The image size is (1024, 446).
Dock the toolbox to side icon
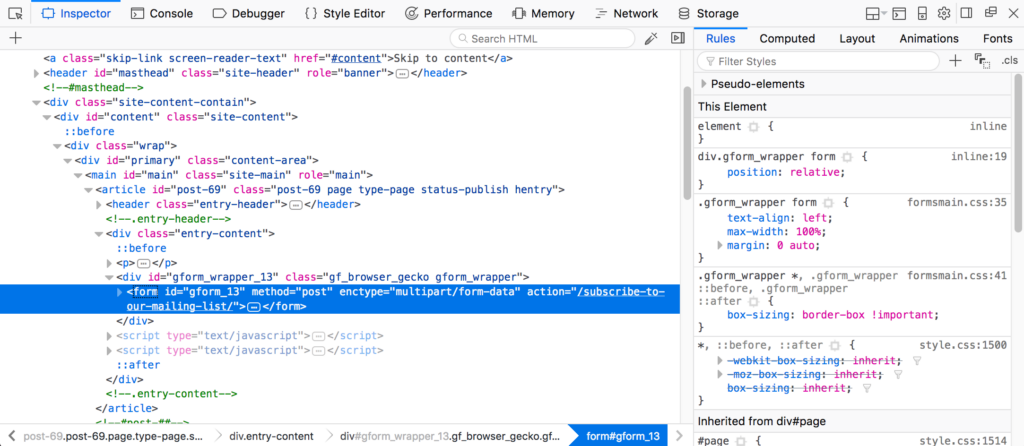[x=967, y=13]
